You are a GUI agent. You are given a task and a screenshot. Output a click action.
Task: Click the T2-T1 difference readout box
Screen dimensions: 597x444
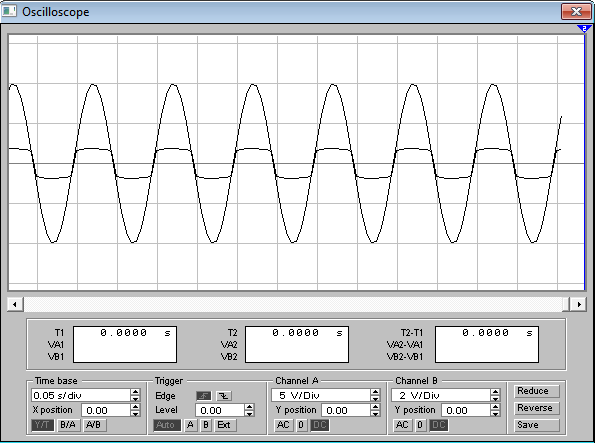coord(487,345)
